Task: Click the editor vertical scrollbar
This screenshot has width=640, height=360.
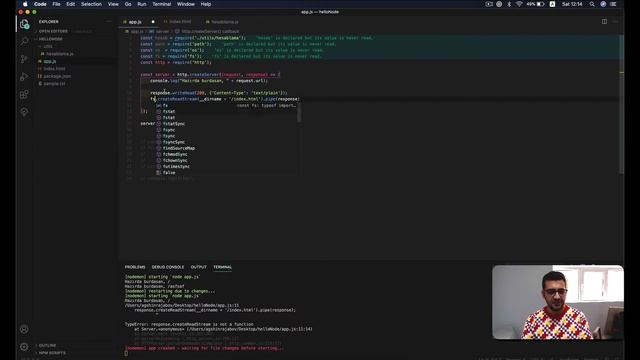Action: point(621,104)
